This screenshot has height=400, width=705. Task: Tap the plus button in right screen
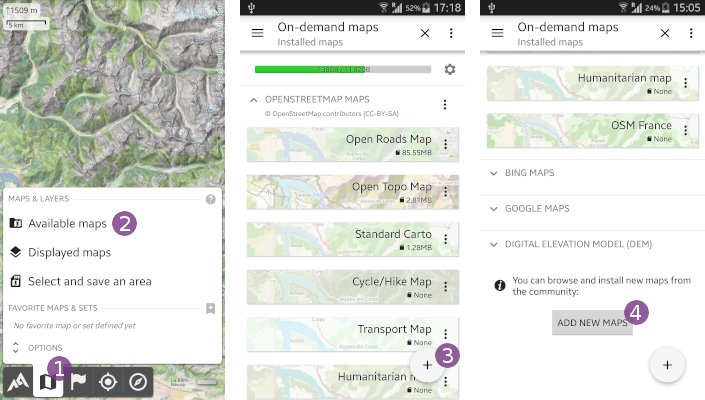coord(667,365)
